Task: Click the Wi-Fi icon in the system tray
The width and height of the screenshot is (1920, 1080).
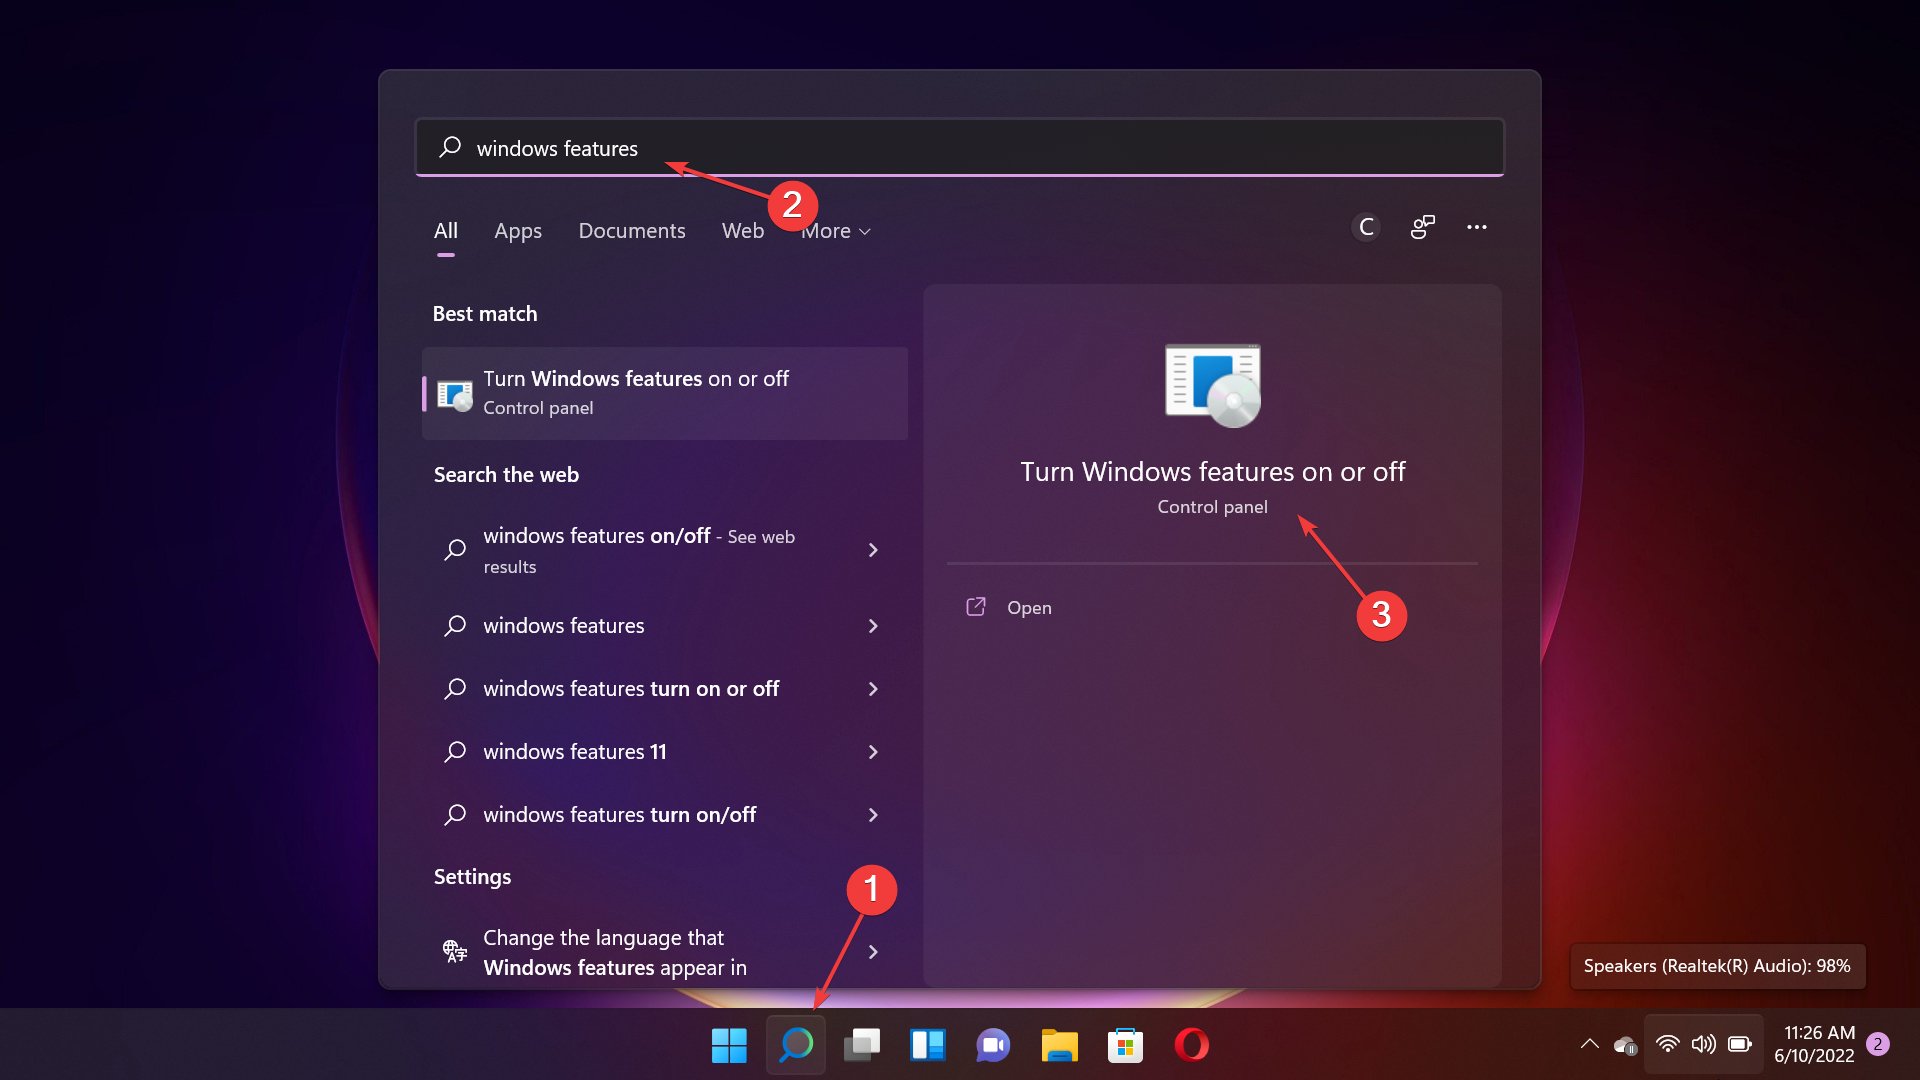Action: pos(1667,1043)
